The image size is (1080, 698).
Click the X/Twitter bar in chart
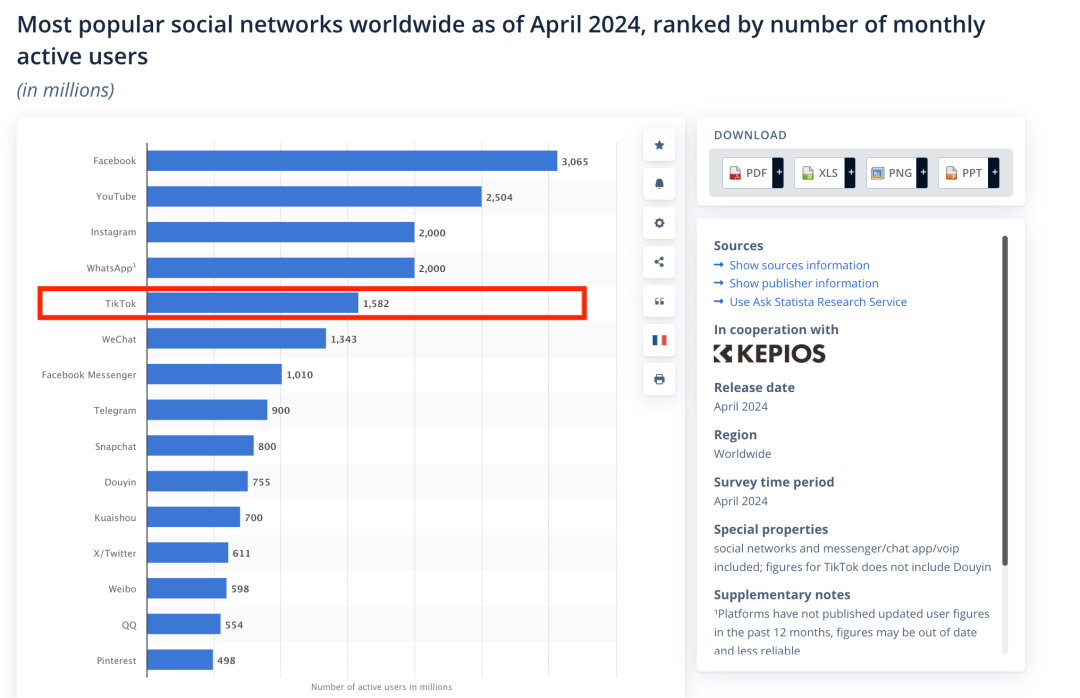tap(187, 553)
